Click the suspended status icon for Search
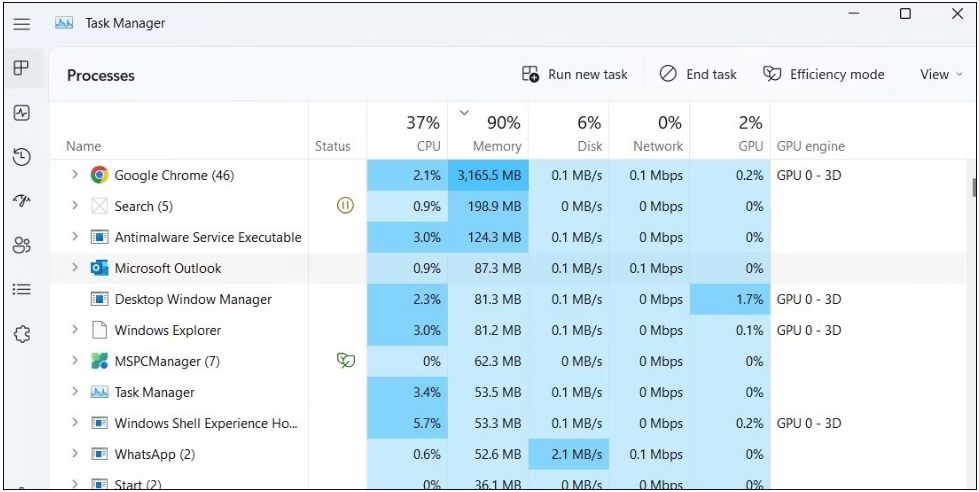 click(x=345, y=205)
